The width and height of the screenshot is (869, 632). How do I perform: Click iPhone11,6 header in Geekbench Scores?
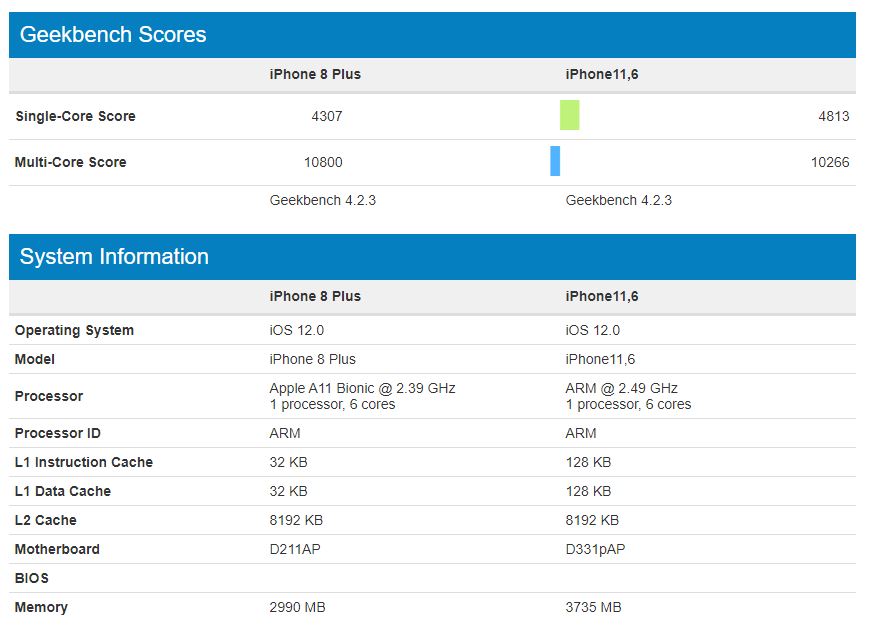(x=602, y=74)
